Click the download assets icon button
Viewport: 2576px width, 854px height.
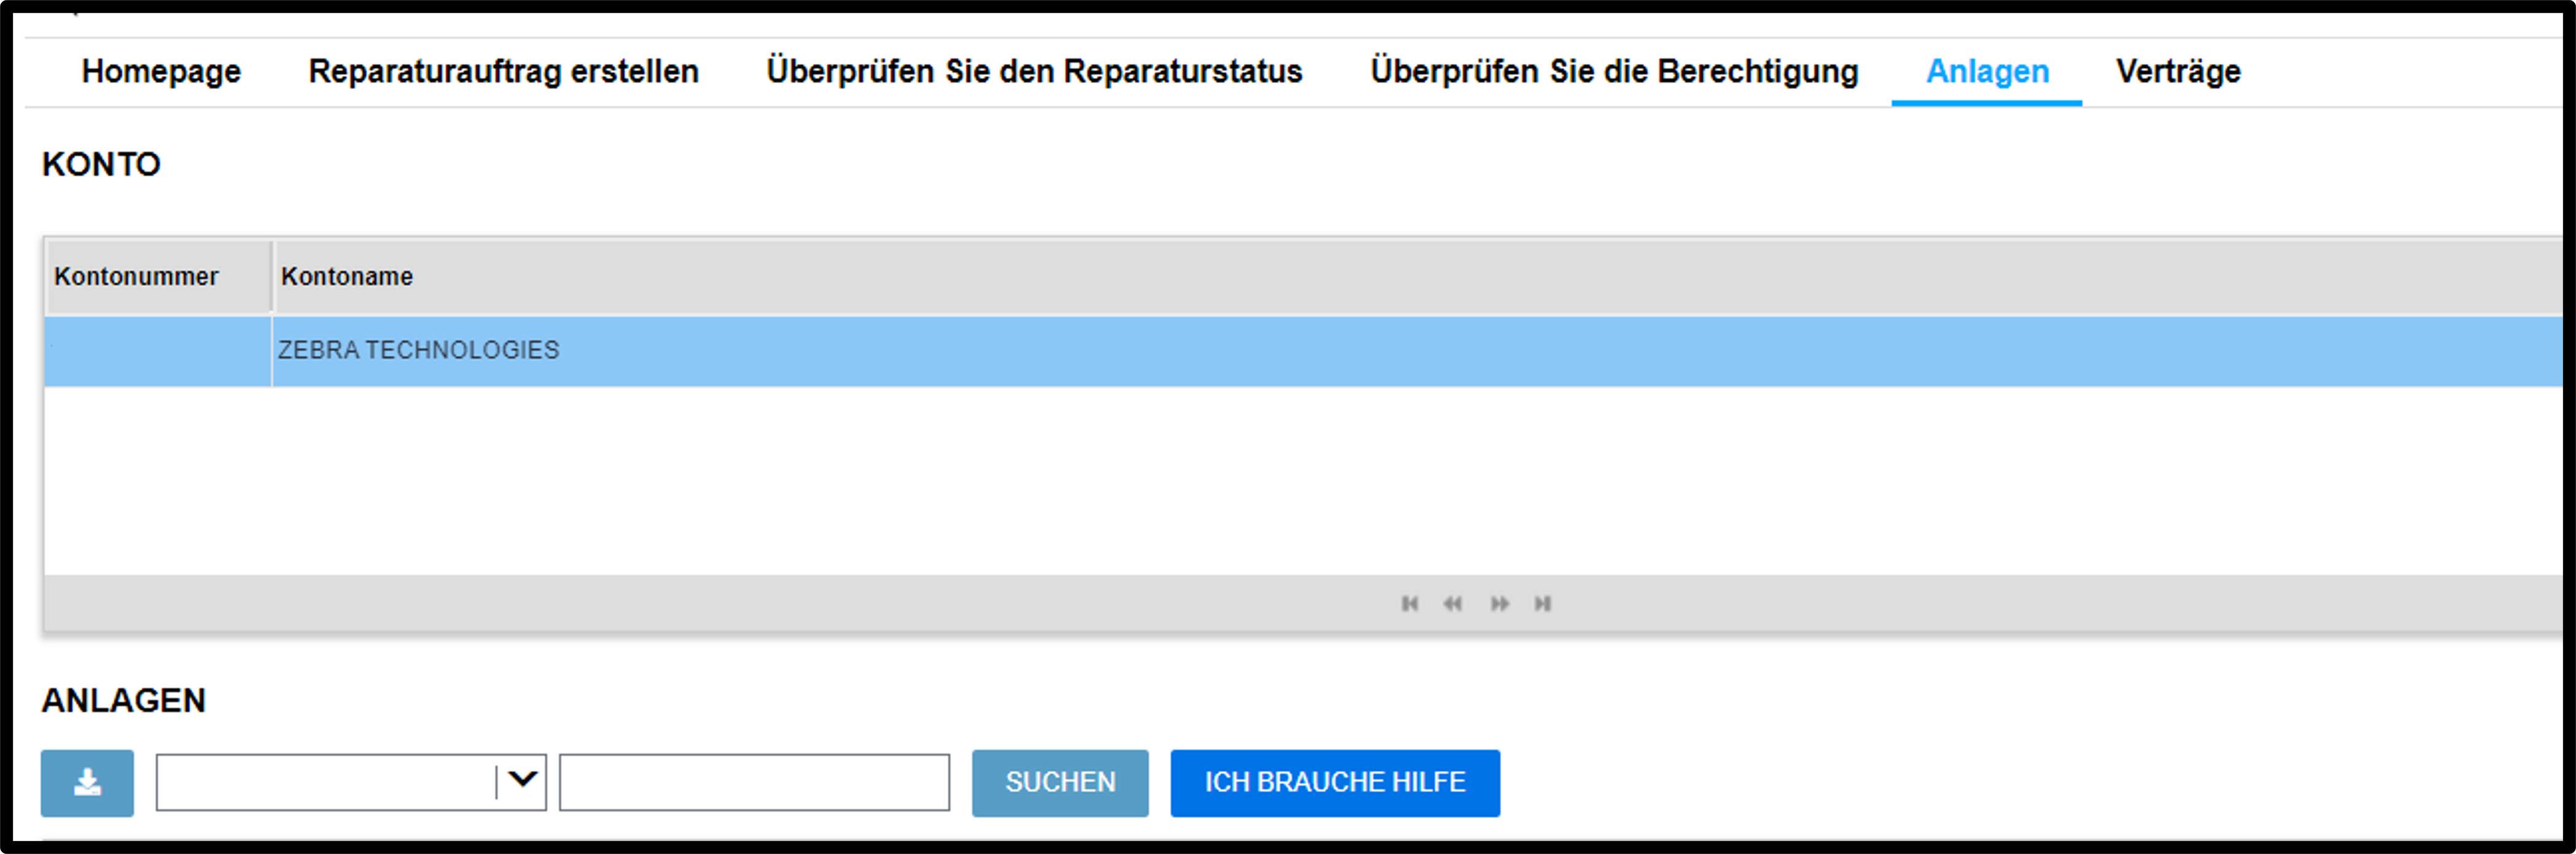tap(87, 783)
